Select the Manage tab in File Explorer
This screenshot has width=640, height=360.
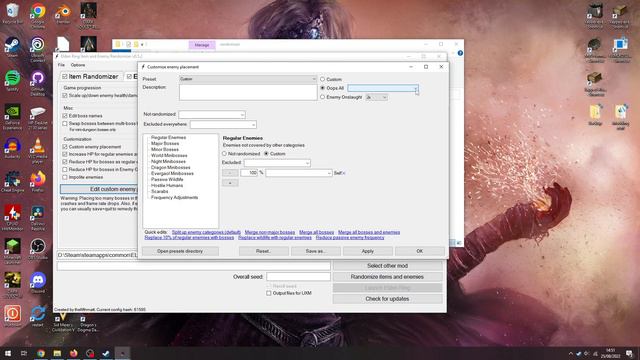click(x=202, y=45)
